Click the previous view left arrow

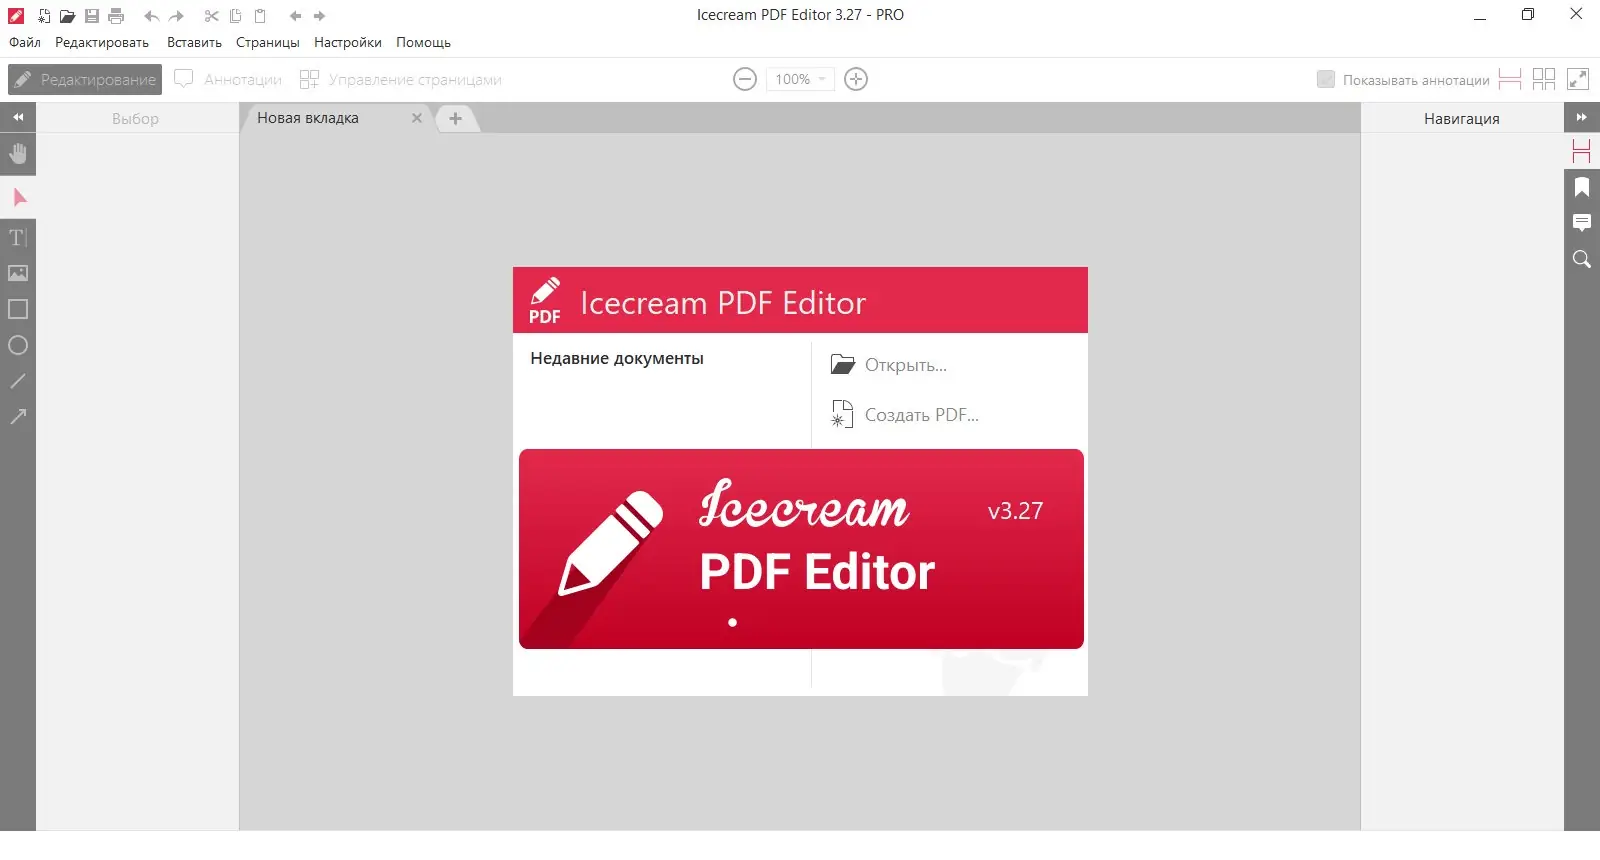[x=295, y=16]
